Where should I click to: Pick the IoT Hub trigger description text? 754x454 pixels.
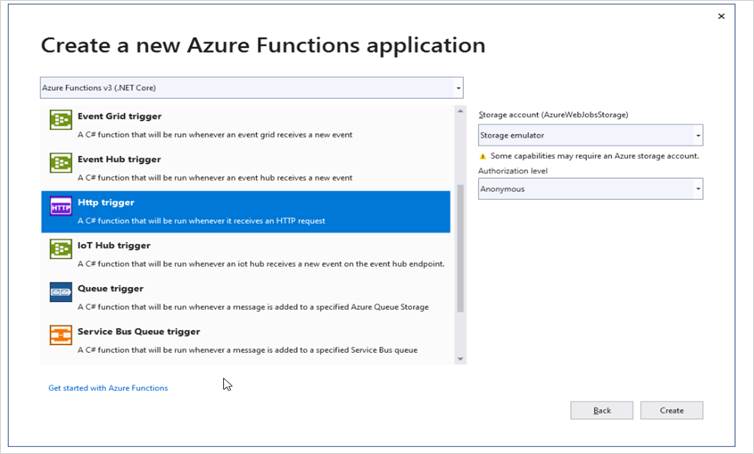[260, 264]
